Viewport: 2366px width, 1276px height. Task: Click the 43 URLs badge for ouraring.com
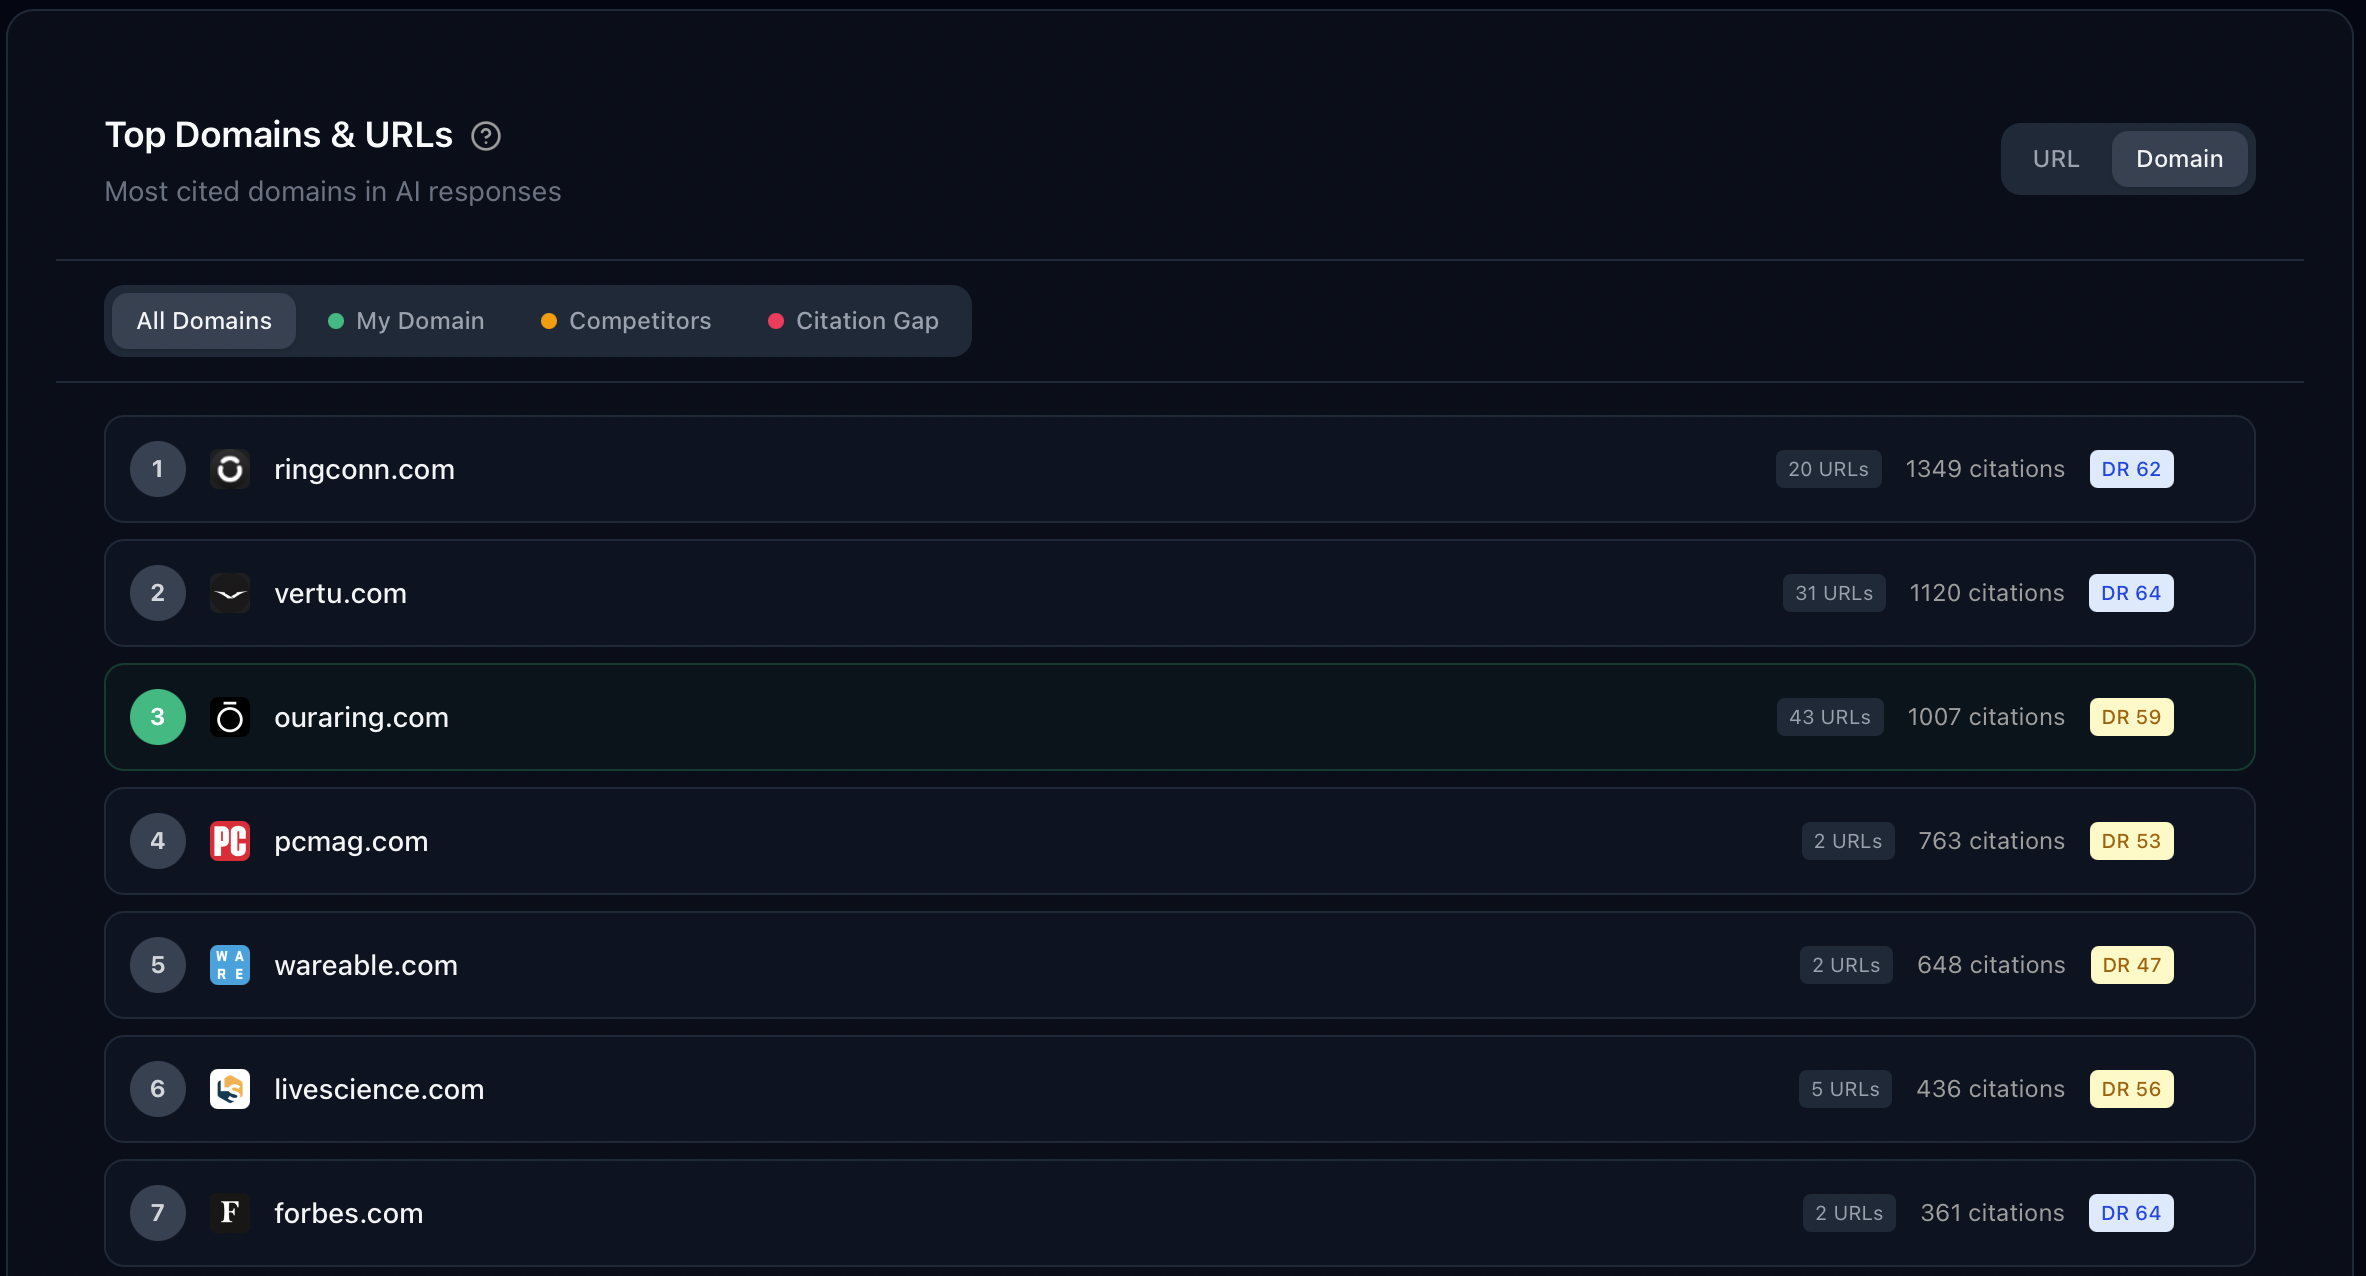pyautogui.click(x=1829, y=716)
